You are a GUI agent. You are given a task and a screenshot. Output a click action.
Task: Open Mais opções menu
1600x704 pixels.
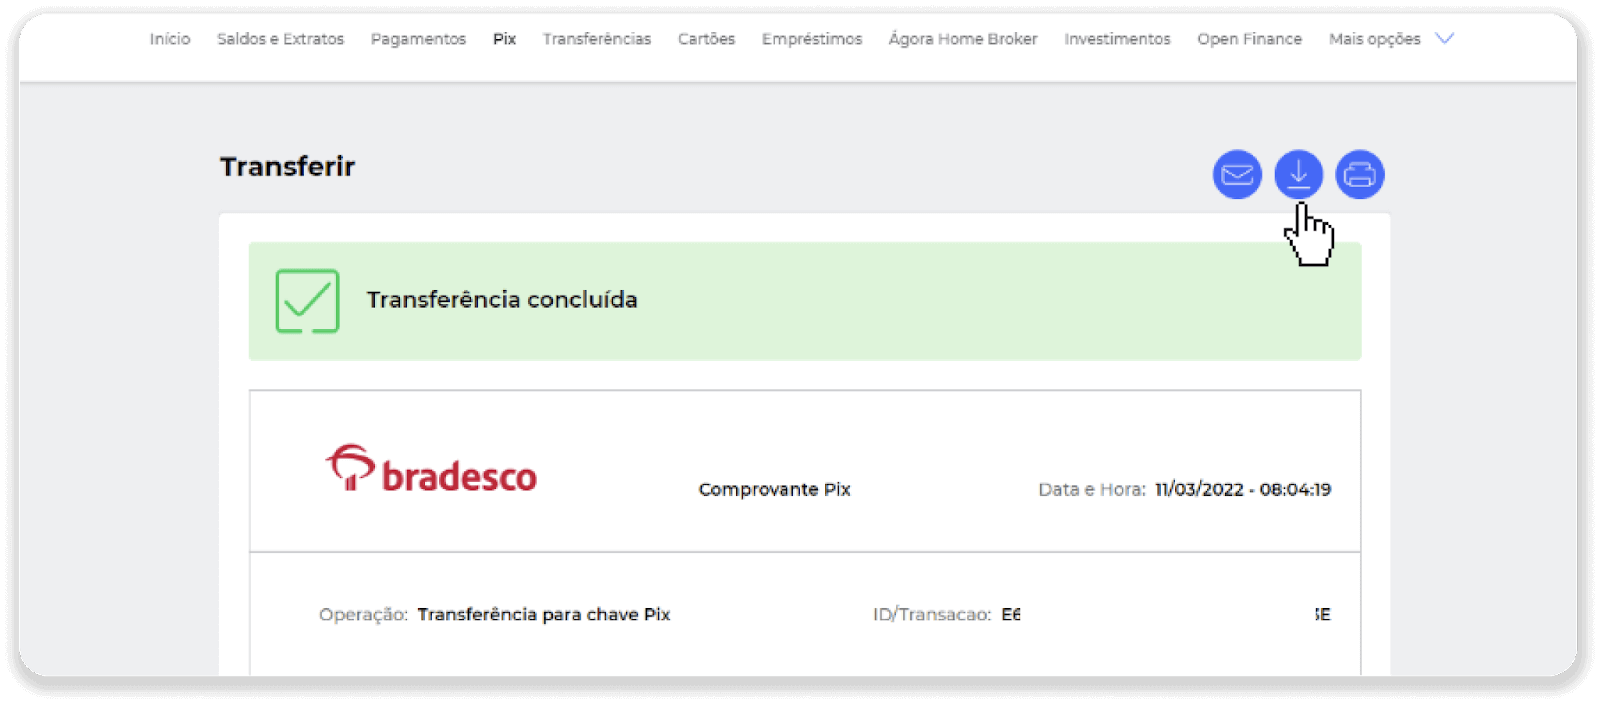(x=1374, y=39)
